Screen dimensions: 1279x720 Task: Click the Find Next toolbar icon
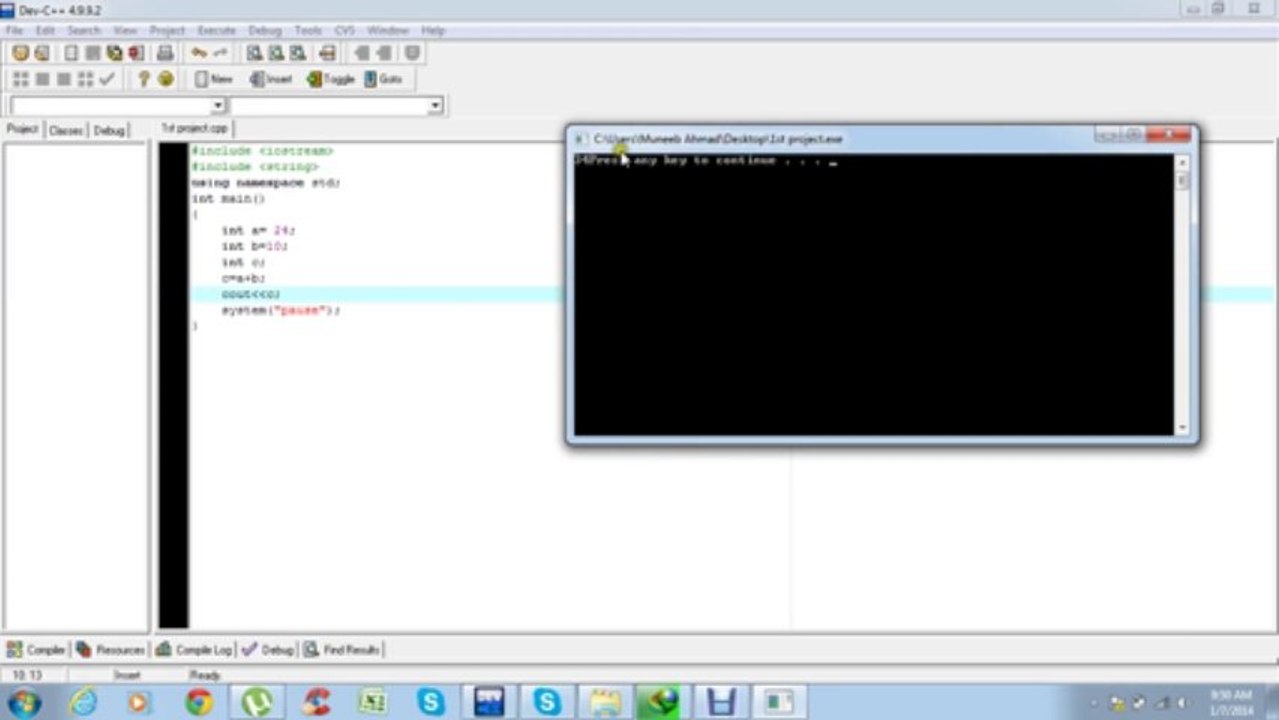pyautogui.click(x=296, y=53)
